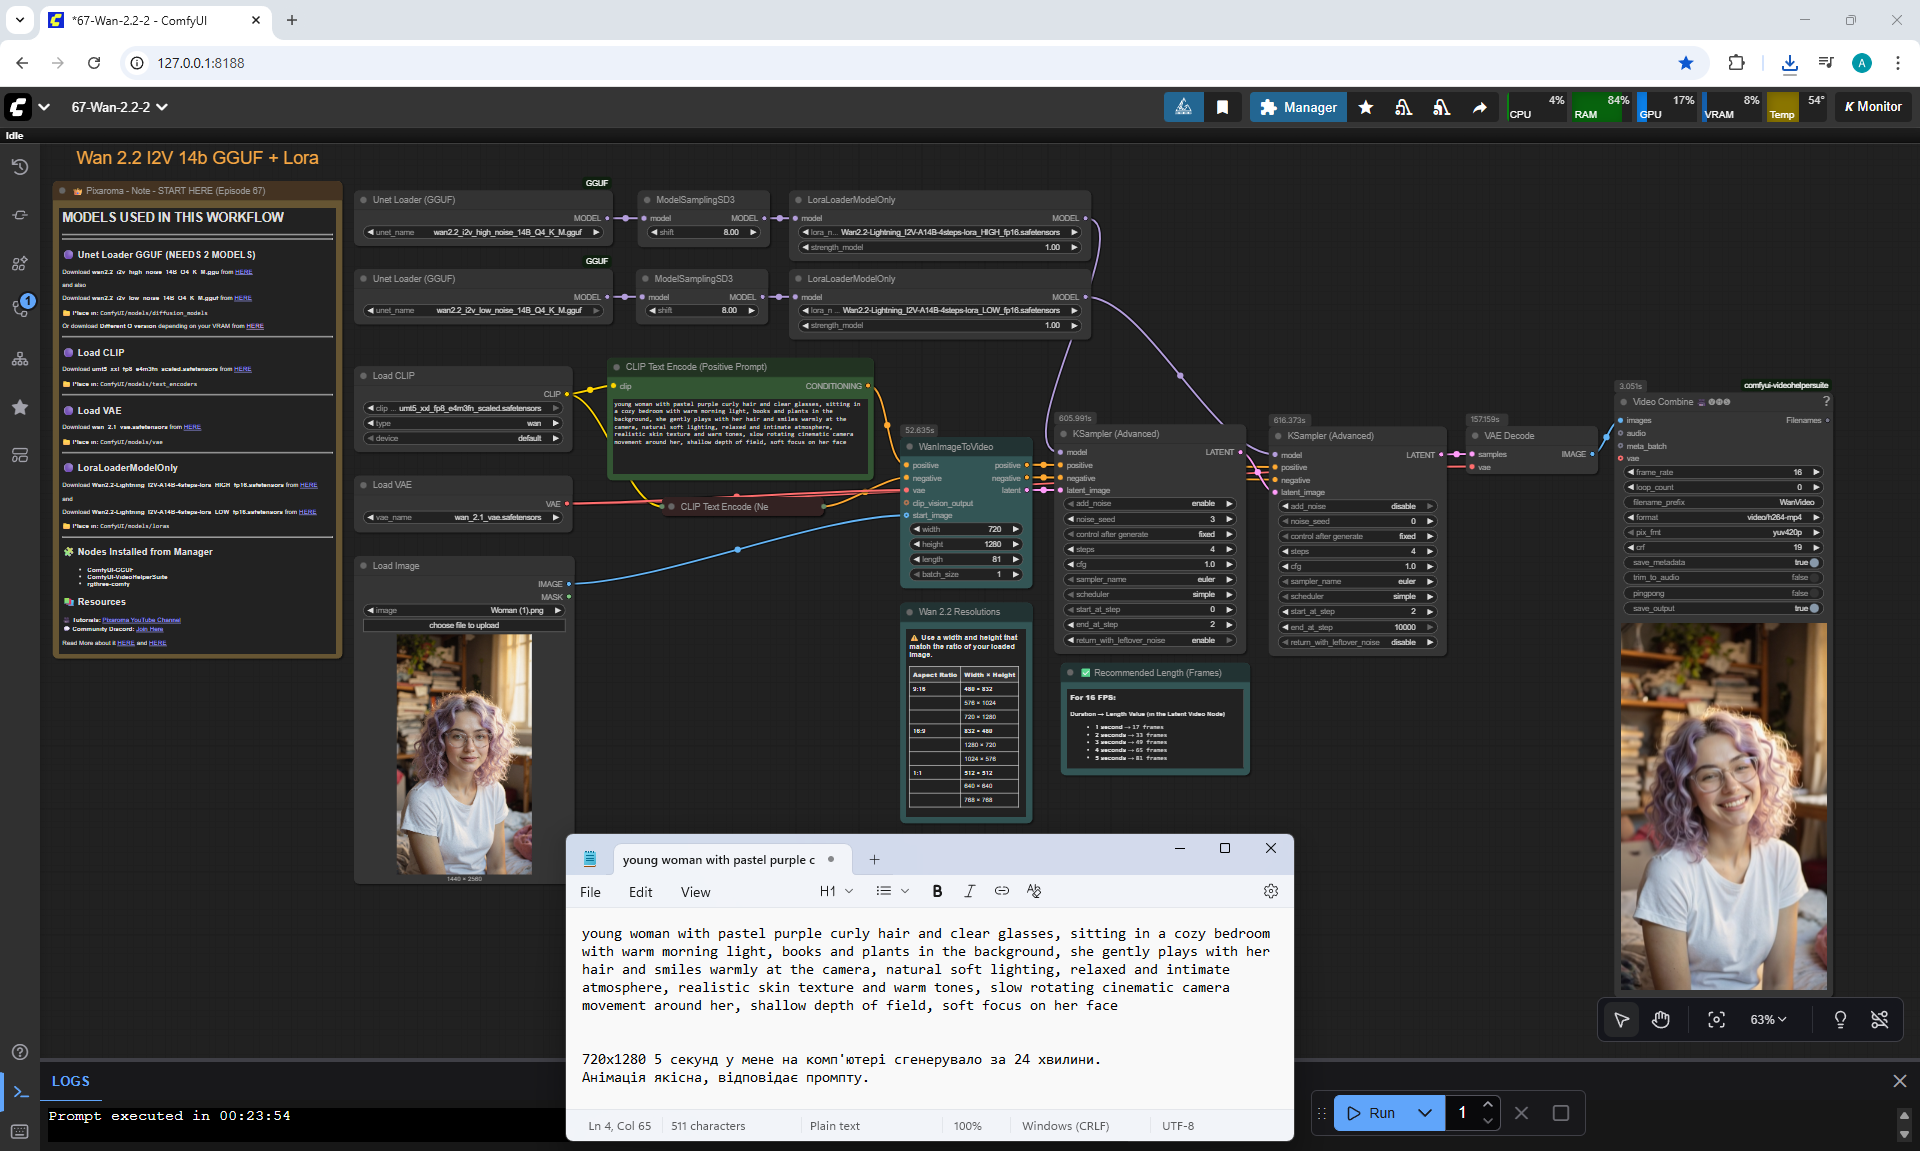Open the ComfyUI Manager
This screenshot has width=1920, height=1151.
[x=1298, y=107]
